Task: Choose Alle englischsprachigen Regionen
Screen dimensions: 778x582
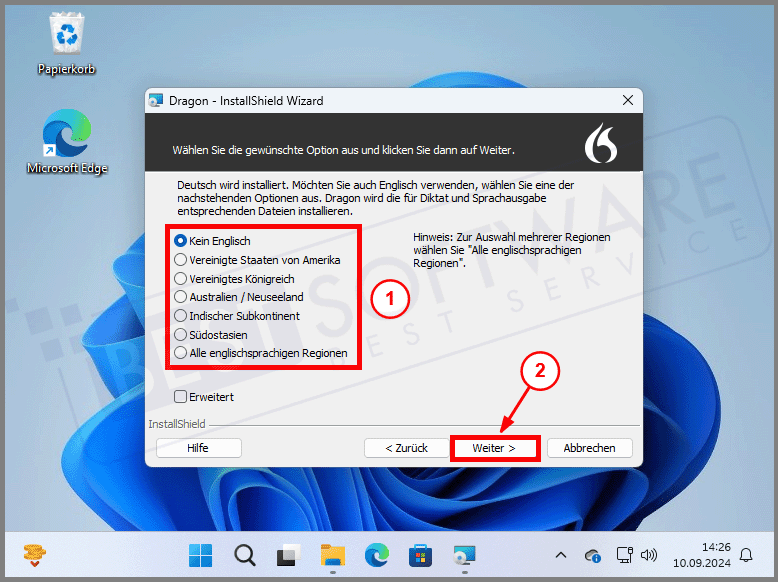Action: (260, 353)
